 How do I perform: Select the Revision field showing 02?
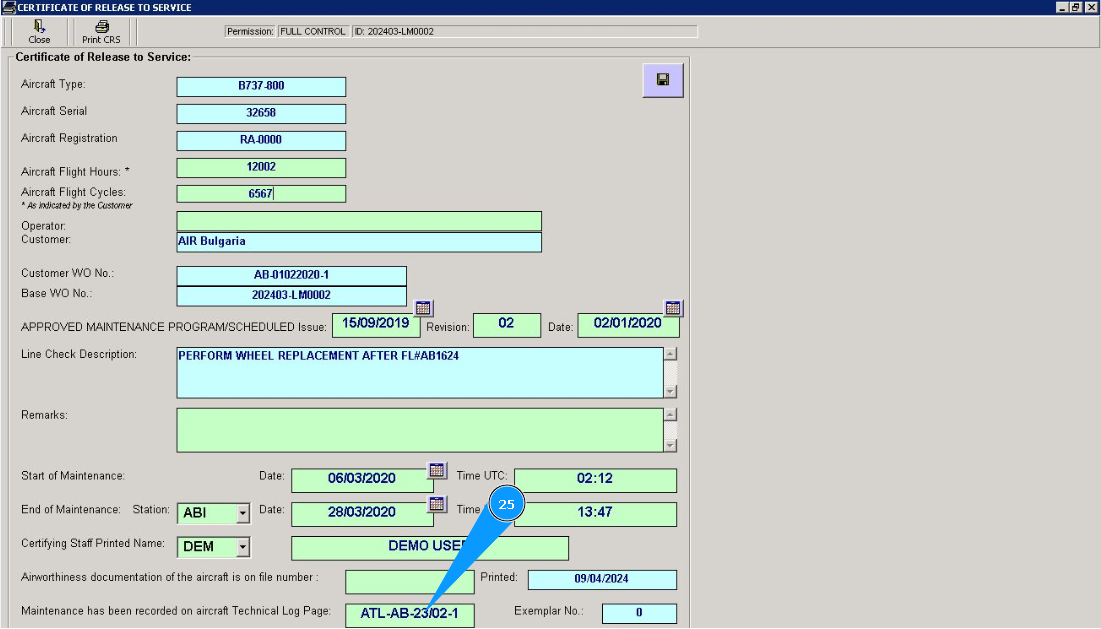(506, 325)
